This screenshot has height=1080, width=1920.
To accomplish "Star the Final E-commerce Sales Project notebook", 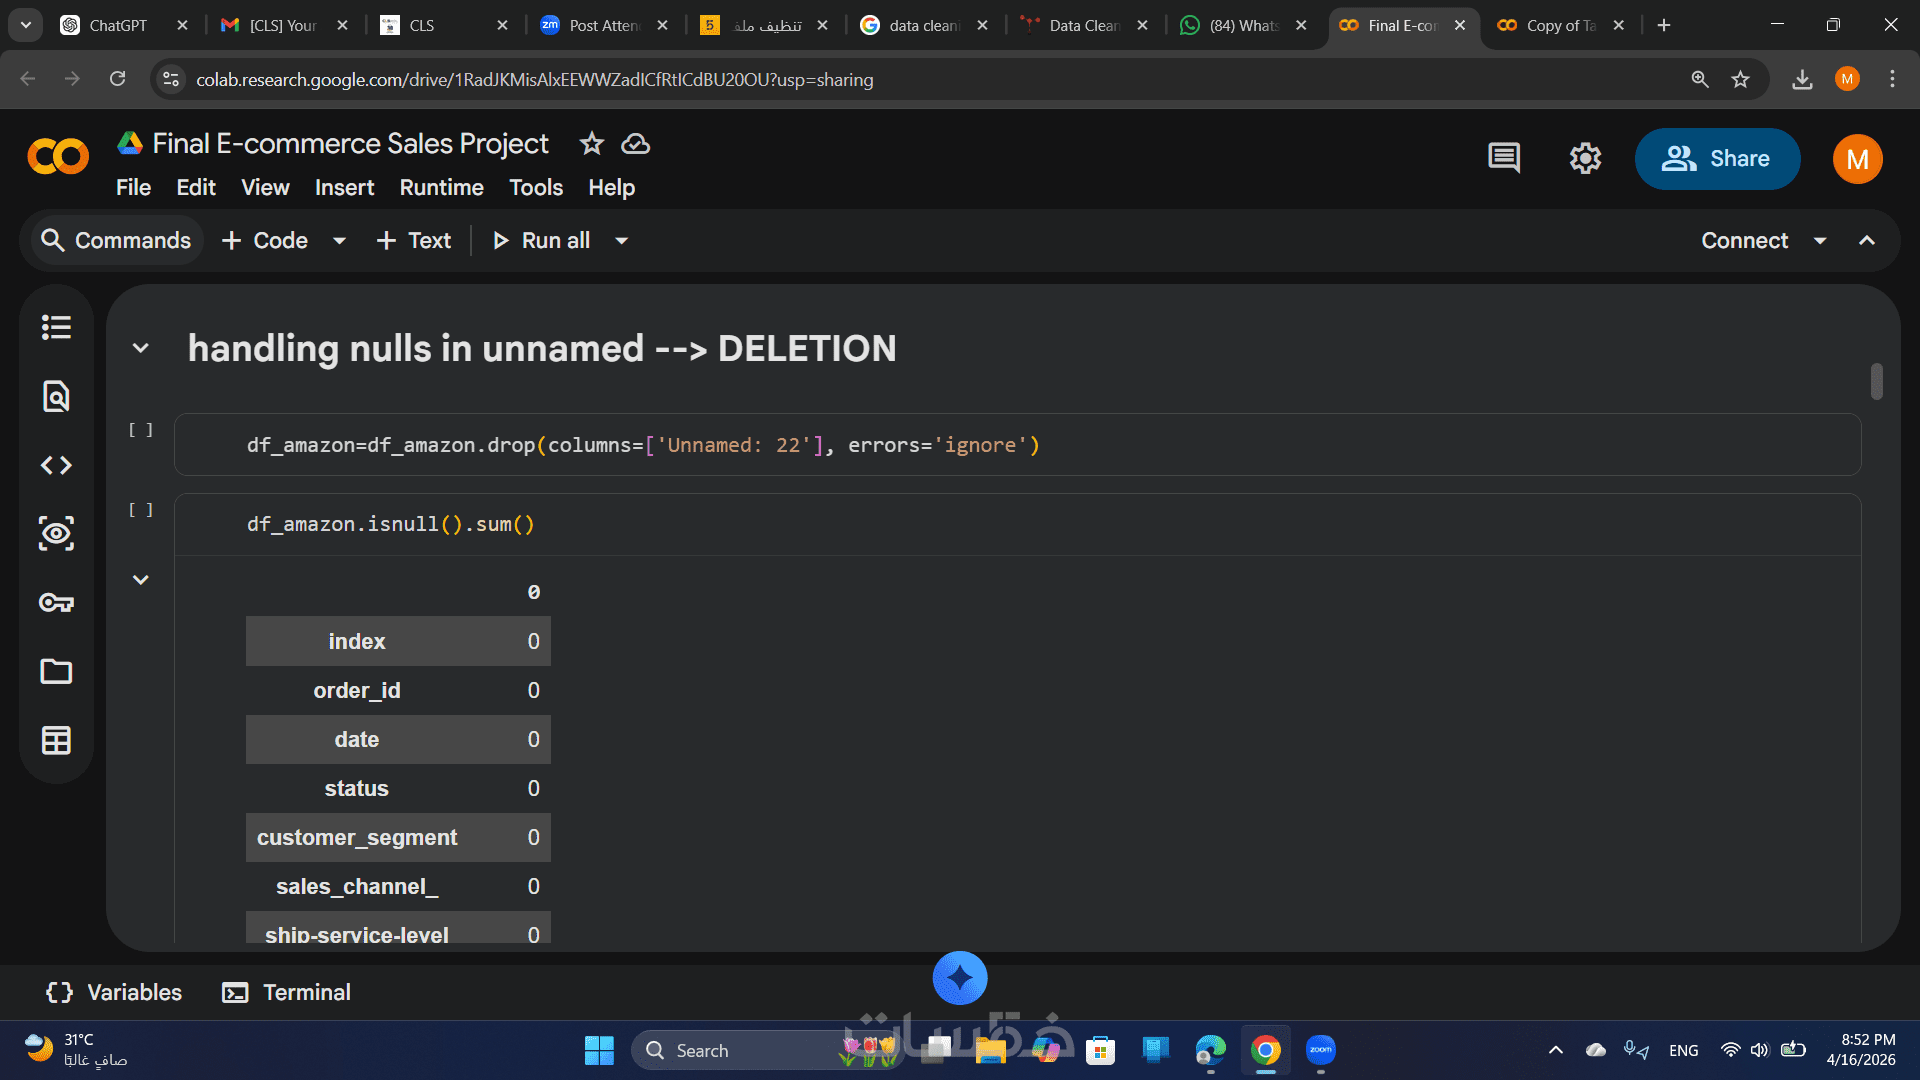I will [592, 144].
